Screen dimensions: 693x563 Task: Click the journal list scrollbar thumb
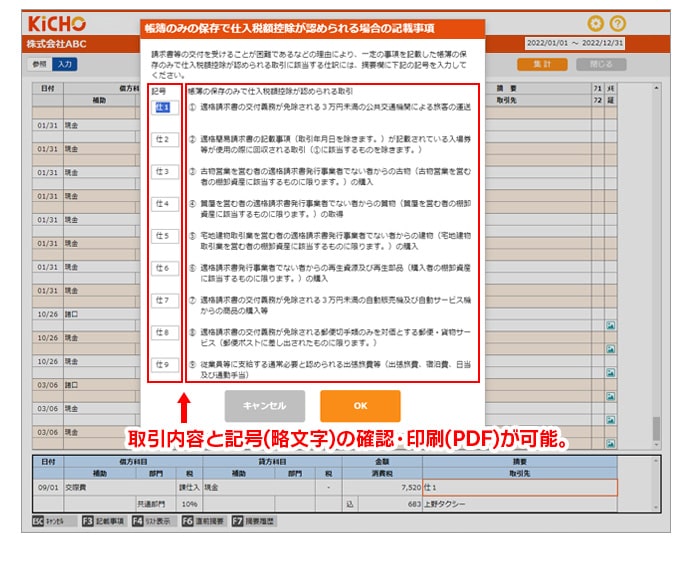tap(656, 428)
